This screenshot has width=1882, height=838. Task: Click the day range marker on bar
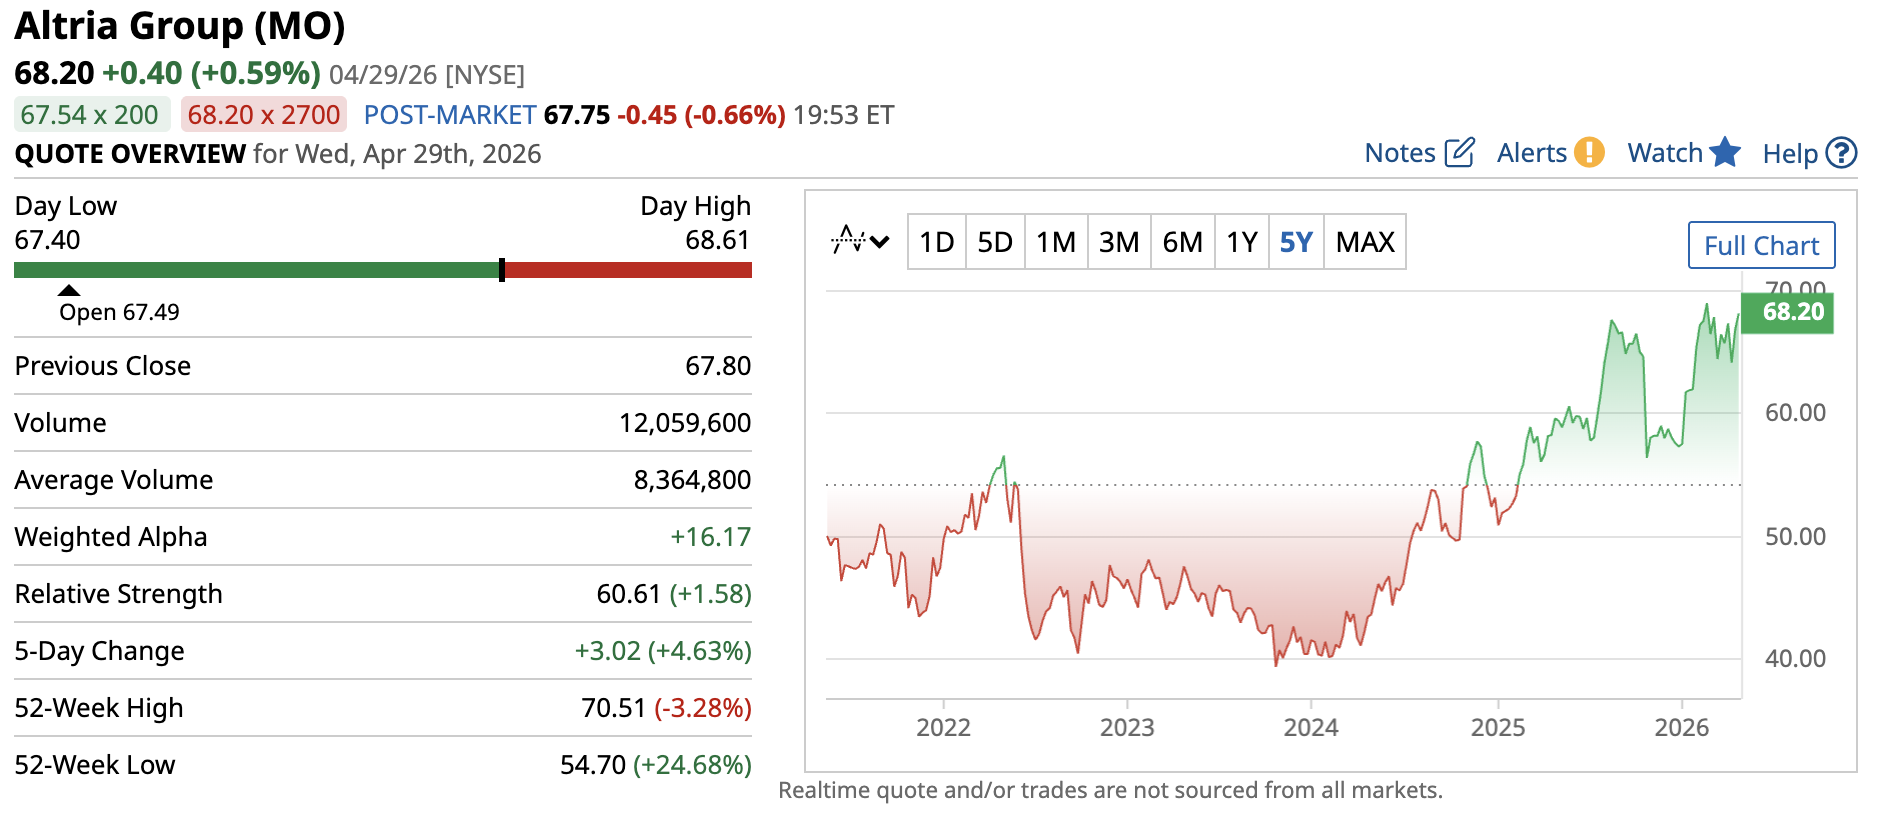[502, 270]
